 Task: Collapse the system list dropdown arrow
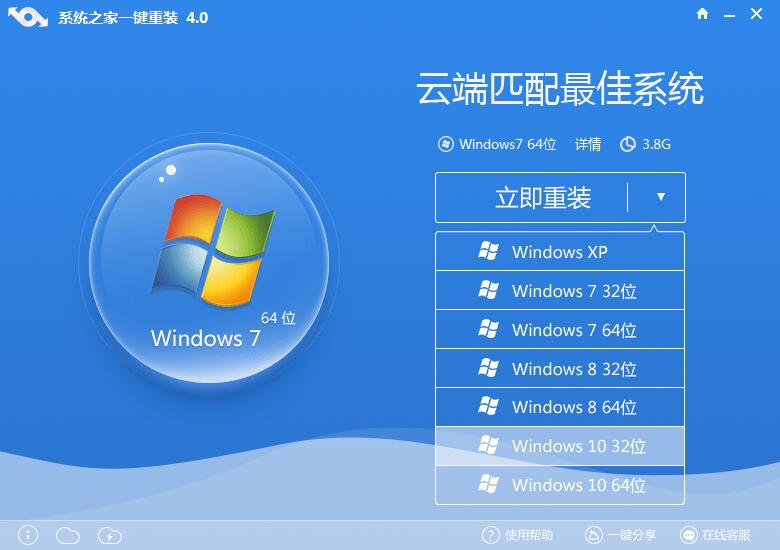(661, 197)
